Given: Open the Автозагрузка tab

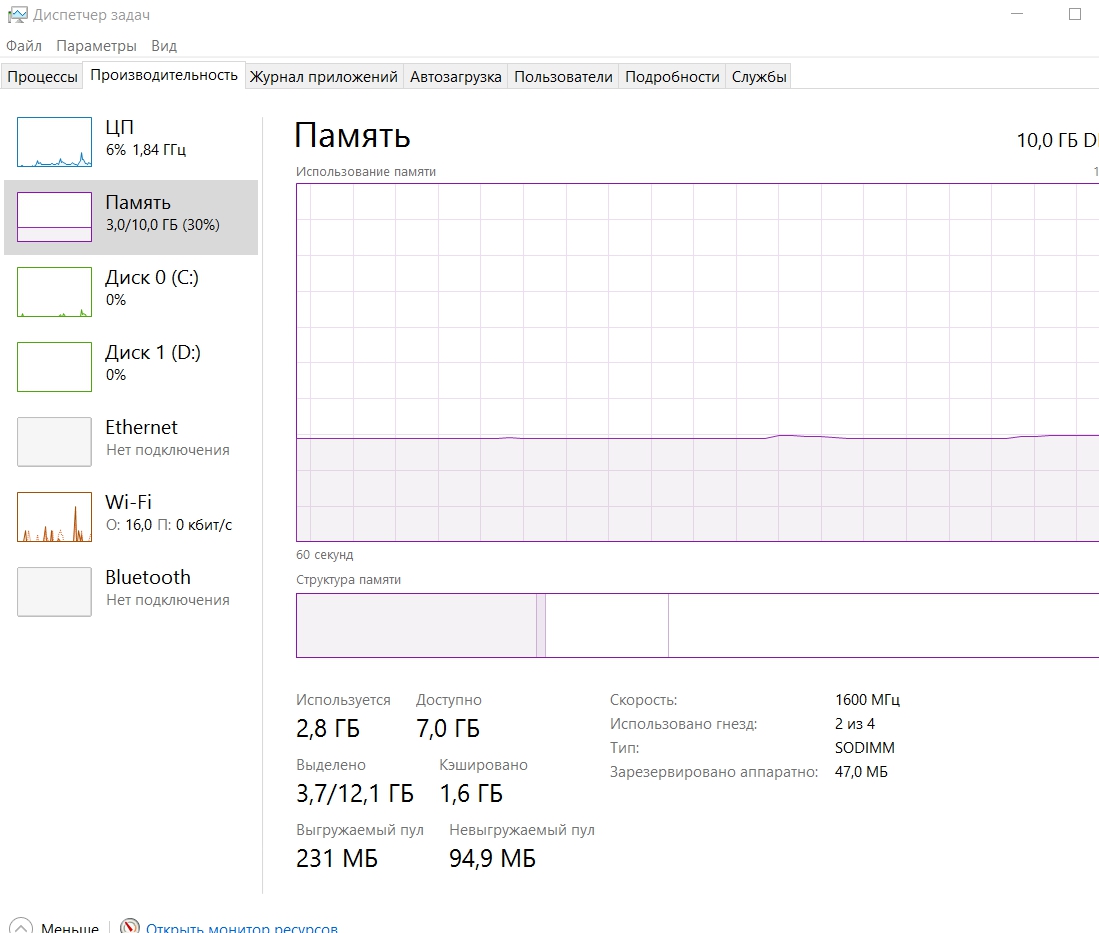Looking at the screenshot, I should point(456,76).
